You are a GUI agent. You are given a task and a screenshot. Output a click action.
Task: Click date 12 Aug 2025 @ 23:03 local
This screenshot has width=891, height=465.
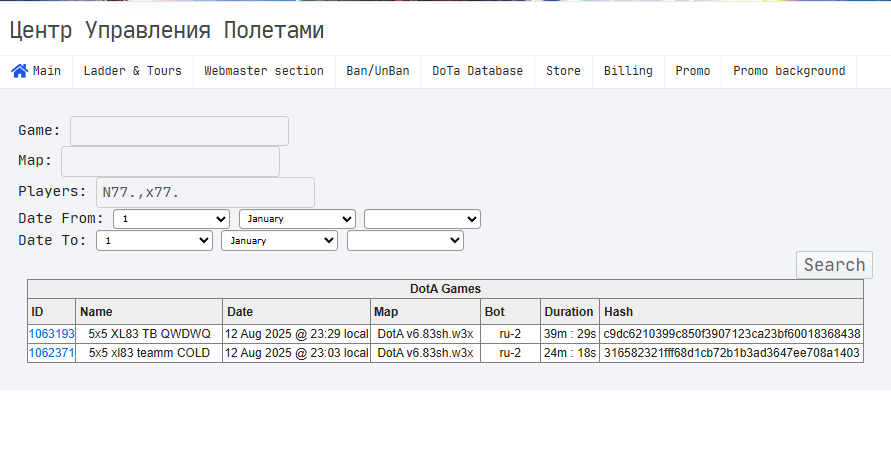(x=297, y=352)
